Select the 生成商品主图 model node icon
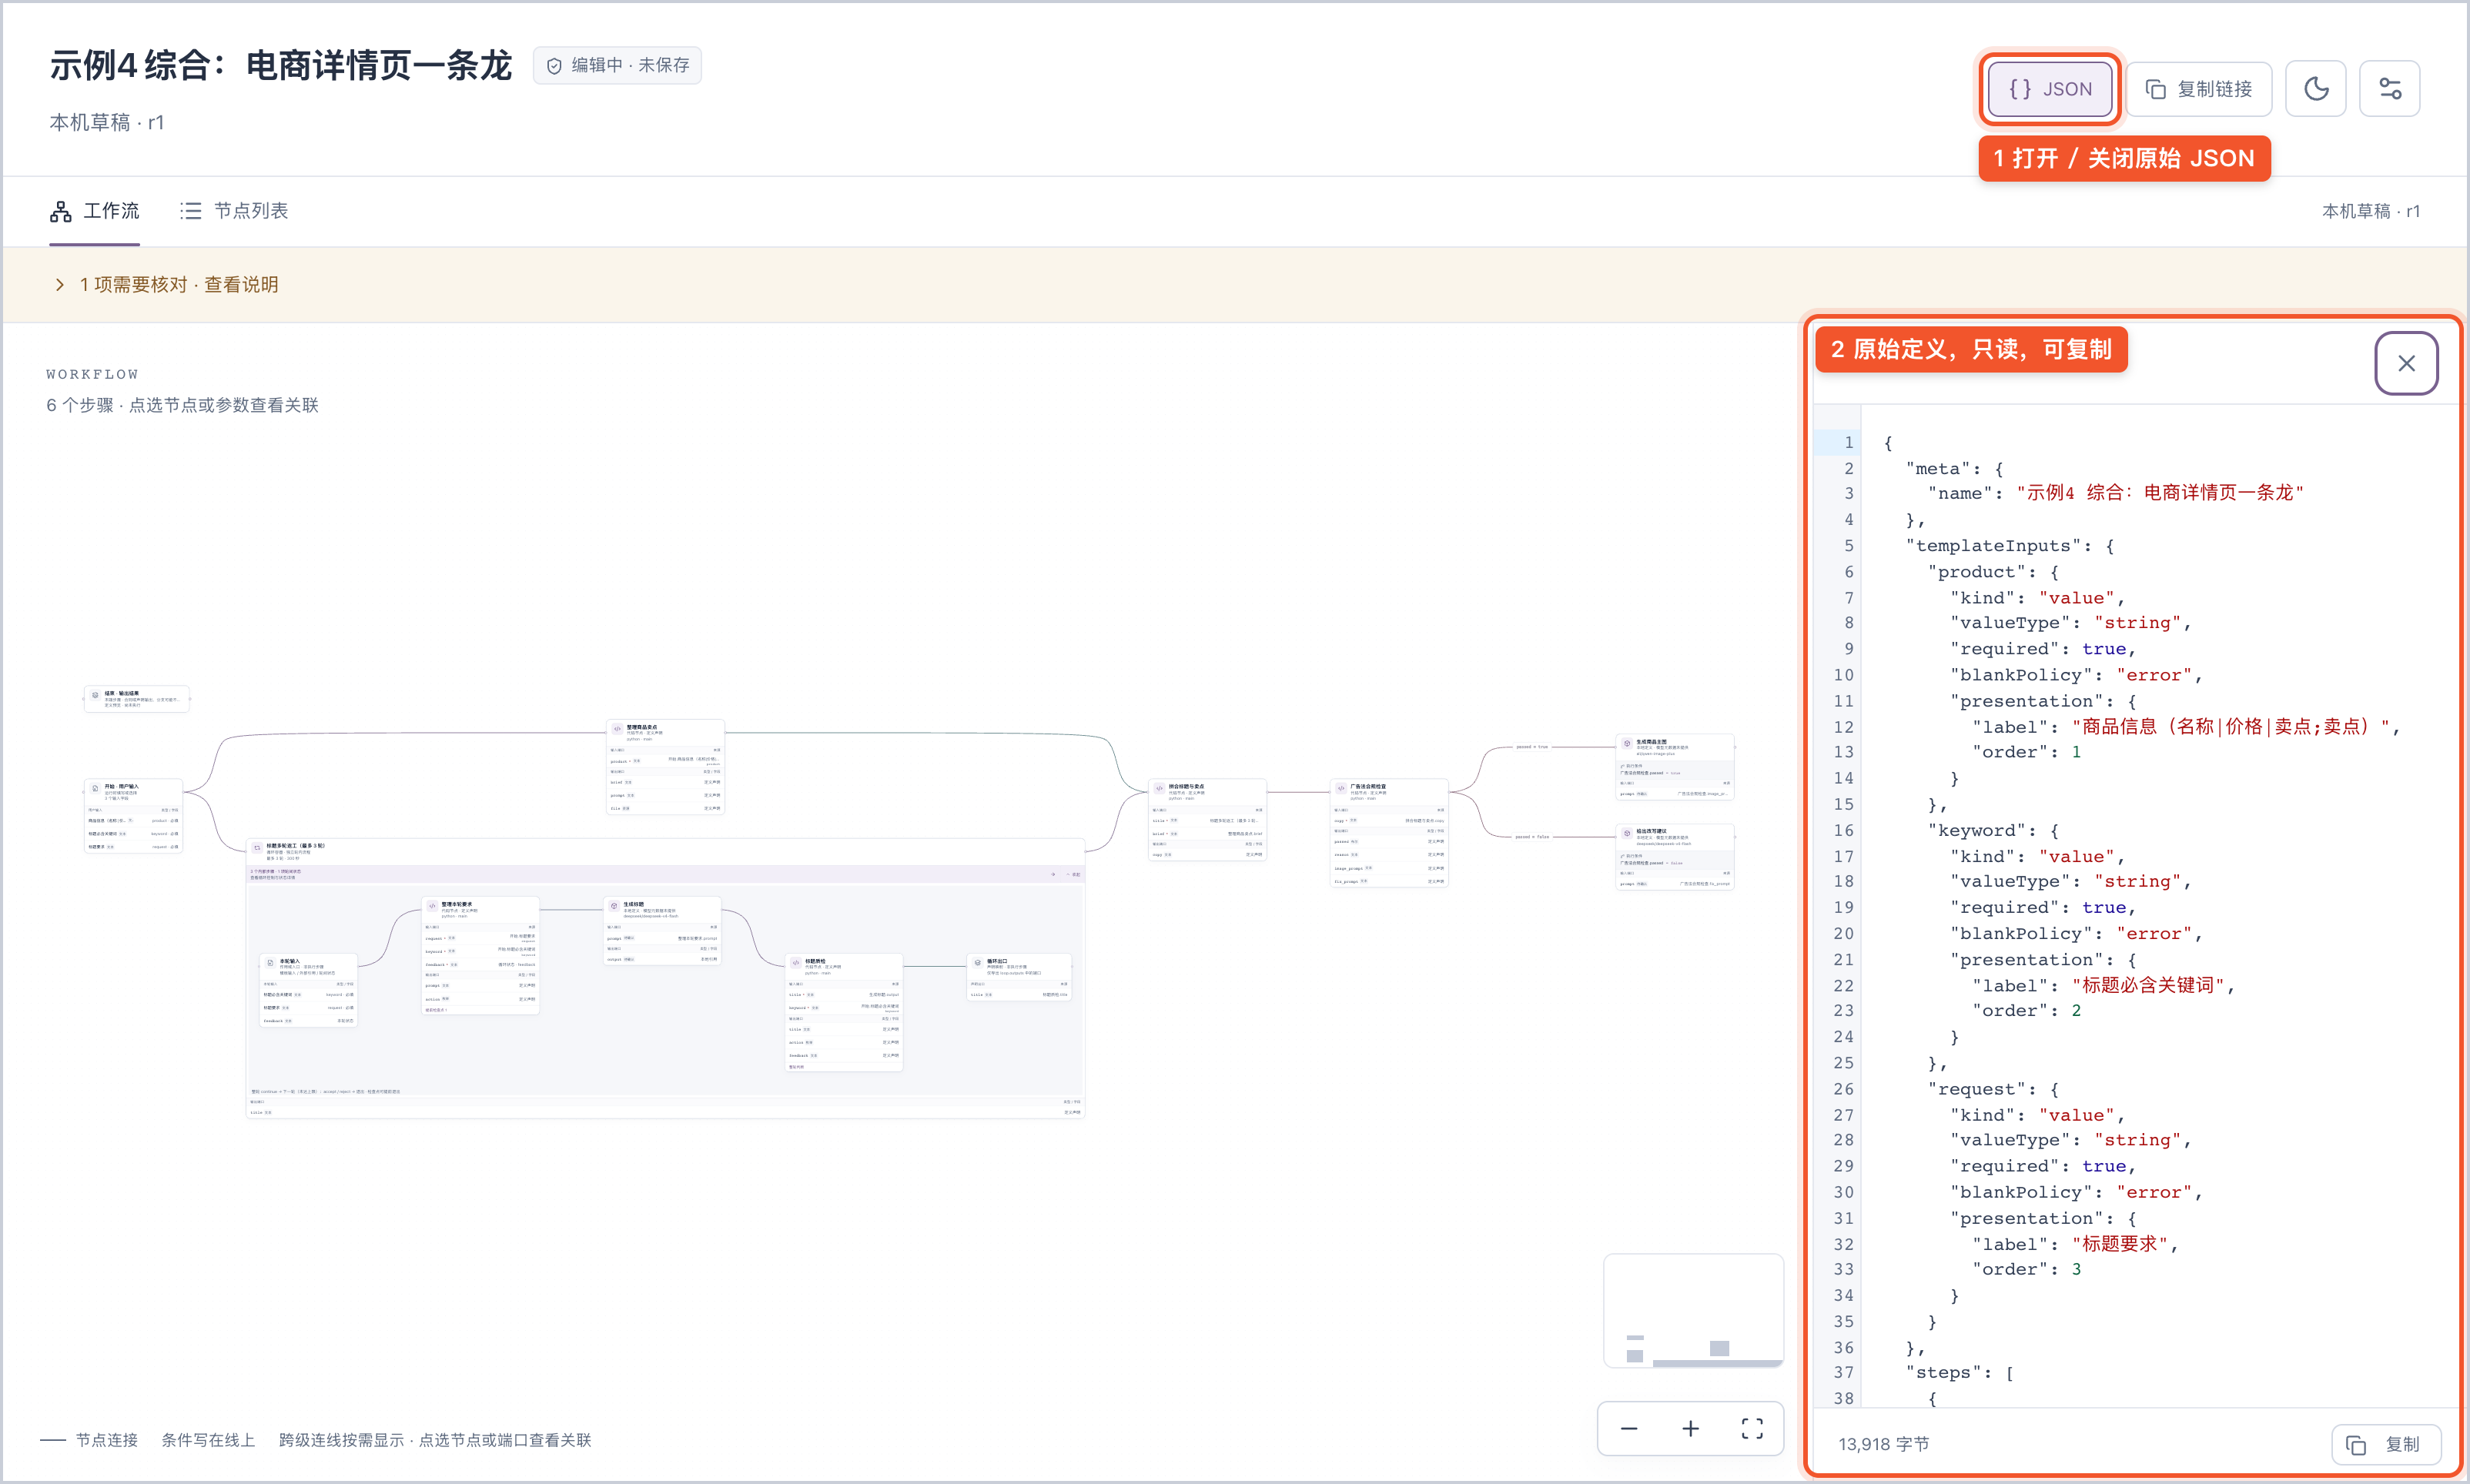This screenshot has width=2470, height=1484. tap(1627, 744)
